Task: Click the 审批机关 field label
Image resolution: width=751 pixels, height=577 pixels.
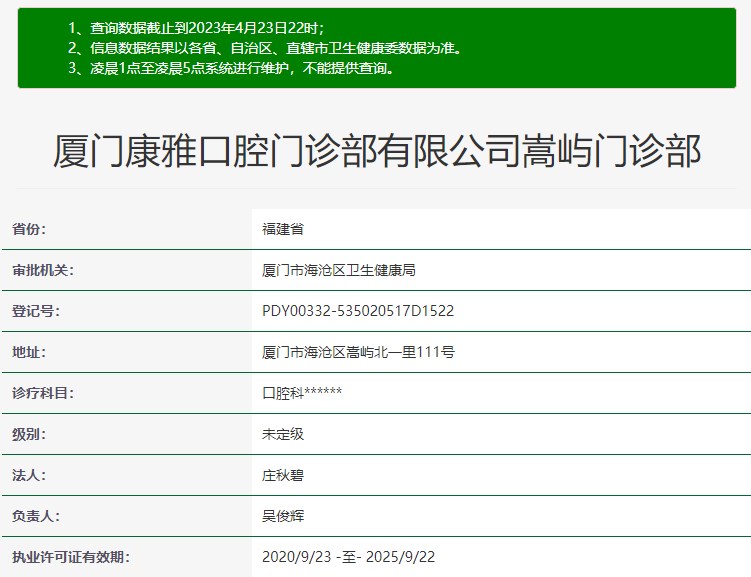Action: [x=43, y=270]
